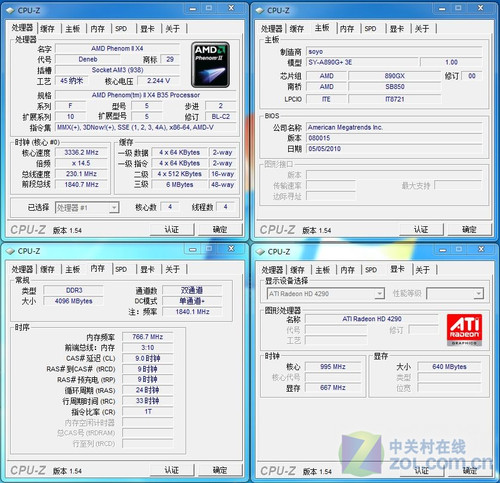Click 认证 button in processor window
This screenshot has width=500, height=483.
tap(172, 229)
